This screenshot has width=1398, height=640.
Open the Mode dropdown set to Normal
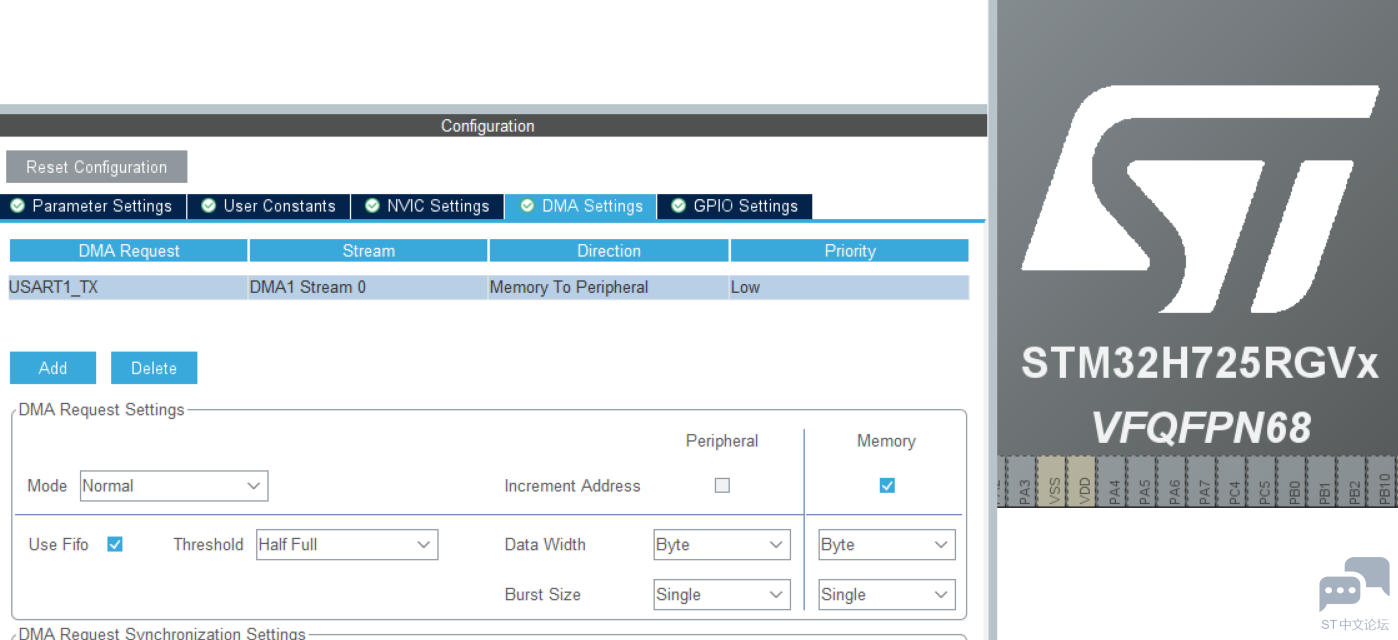(x=174, y=486)
